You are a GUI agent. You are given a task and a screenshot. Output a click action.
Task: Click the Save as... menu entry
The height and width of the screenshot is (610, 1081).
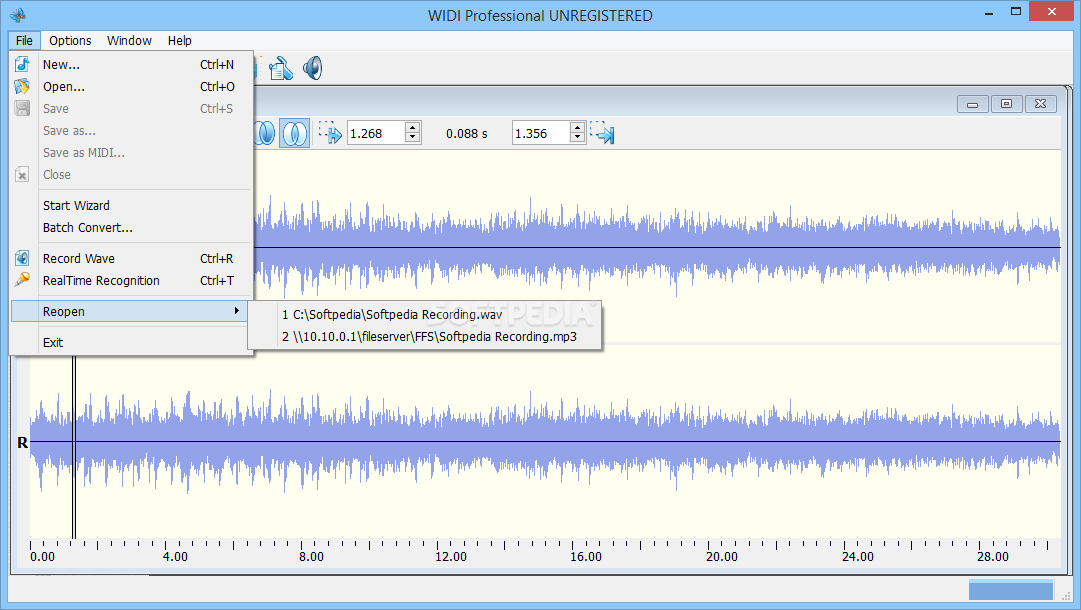132,131
